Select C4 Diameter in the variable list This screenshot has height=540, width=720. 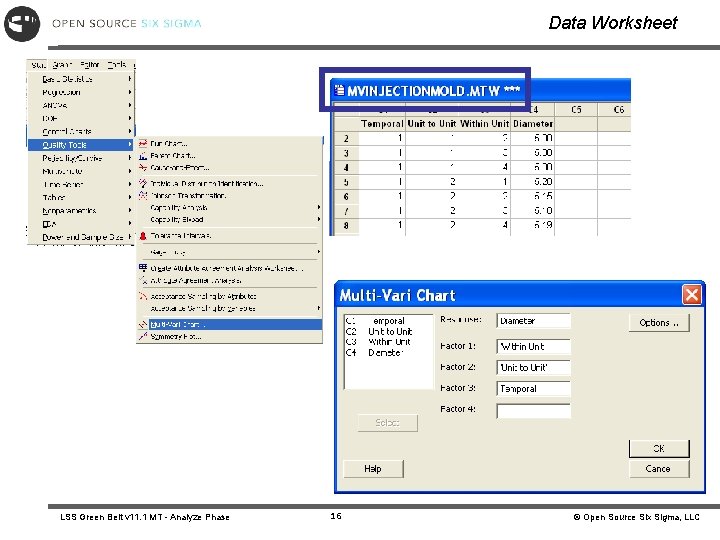pyautogui.click(x=388, y=353)
